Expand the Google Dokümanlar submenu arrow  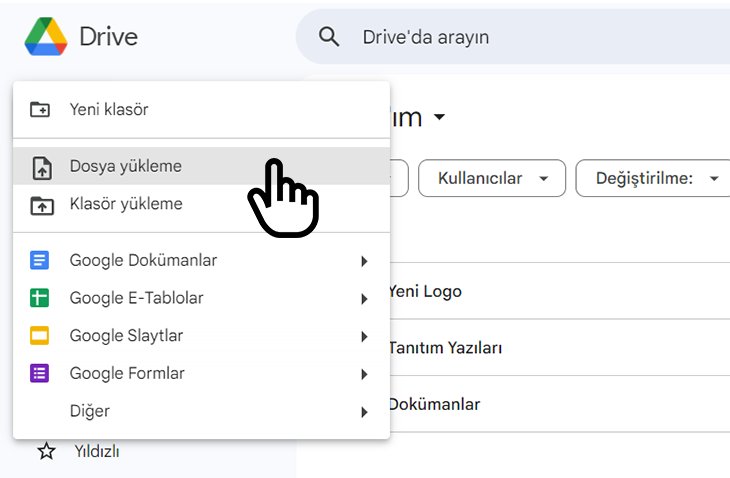364,261
